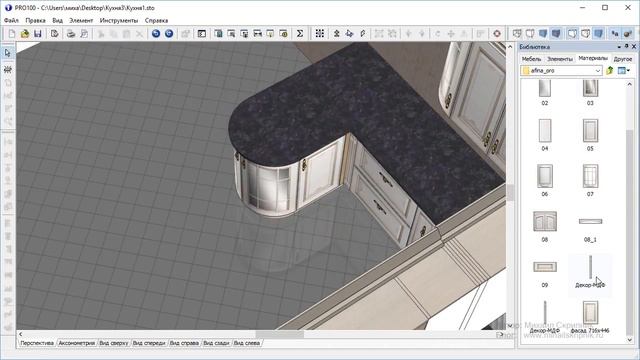
Task: Open library panel options dropdown arrow
Action: tap(619, 47)
